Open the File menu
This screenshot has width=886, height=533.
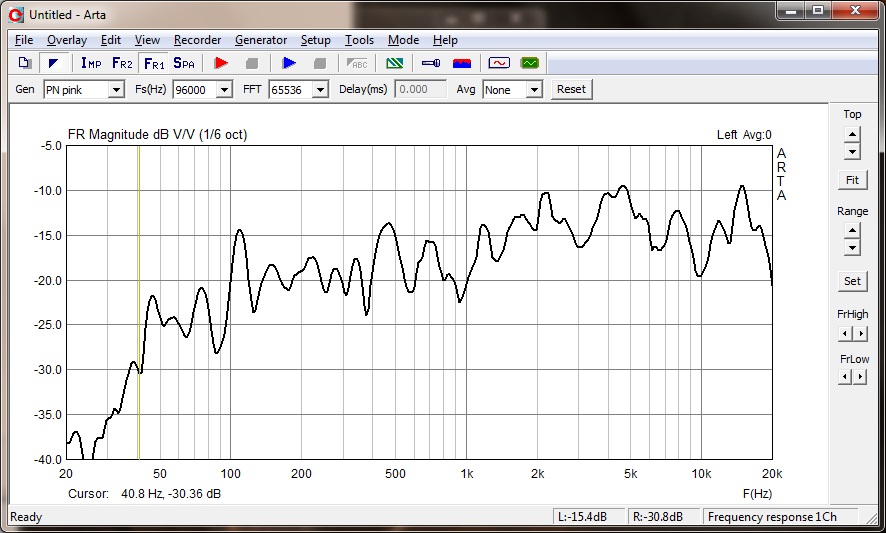[x=24, y=40]
